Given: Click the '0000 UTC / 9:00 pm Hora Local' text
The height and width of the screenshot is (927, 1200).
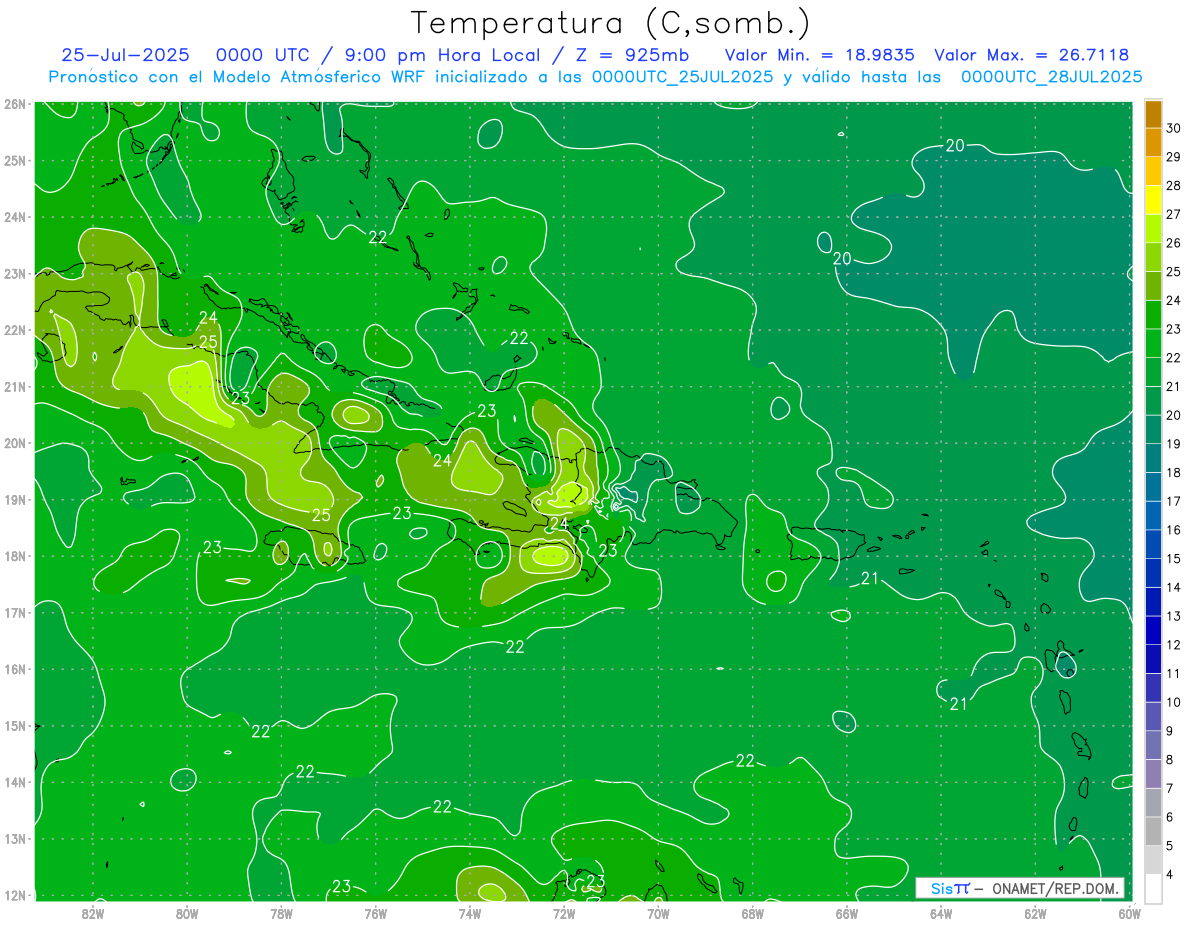Looking at the screenshot, I should [379, 55].
